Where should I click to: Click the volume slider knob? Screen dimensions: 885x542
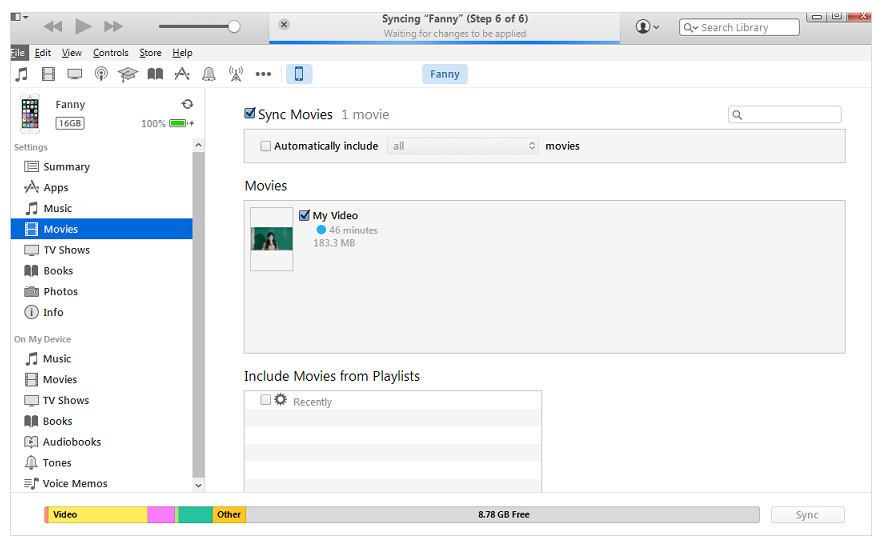pos(234,26)
